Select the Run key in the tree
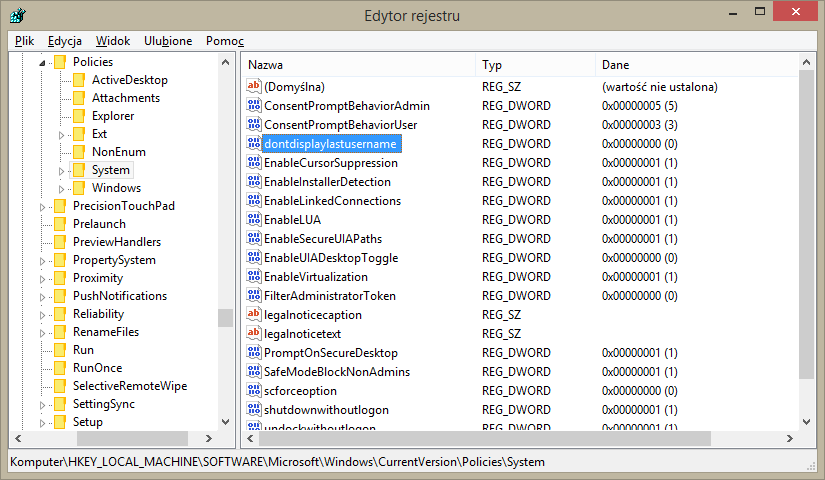 click(83, 350)
